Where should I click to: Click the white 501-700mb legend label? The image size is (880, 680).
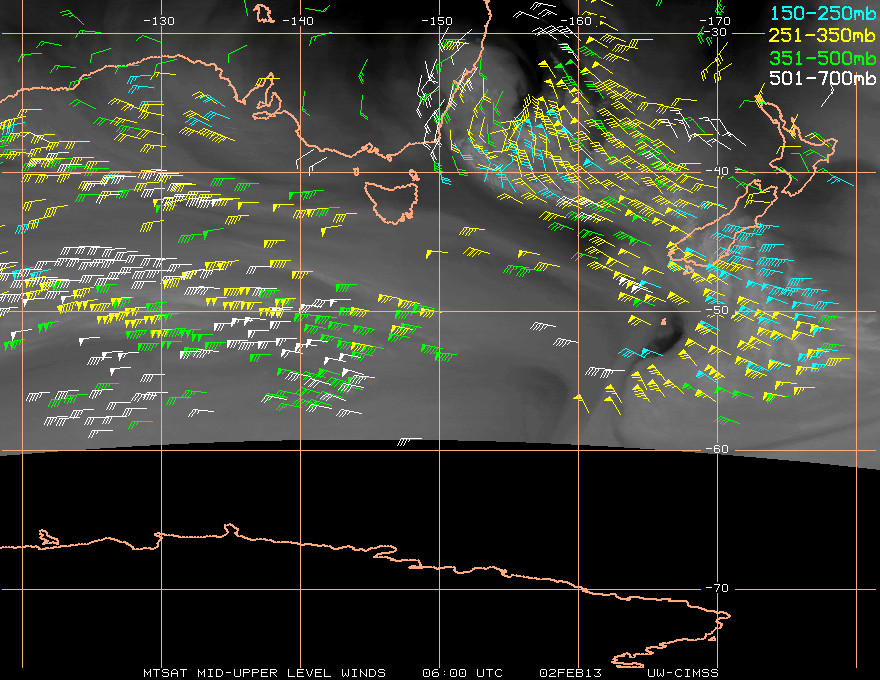pyautogui.click(x=822, y=78)
